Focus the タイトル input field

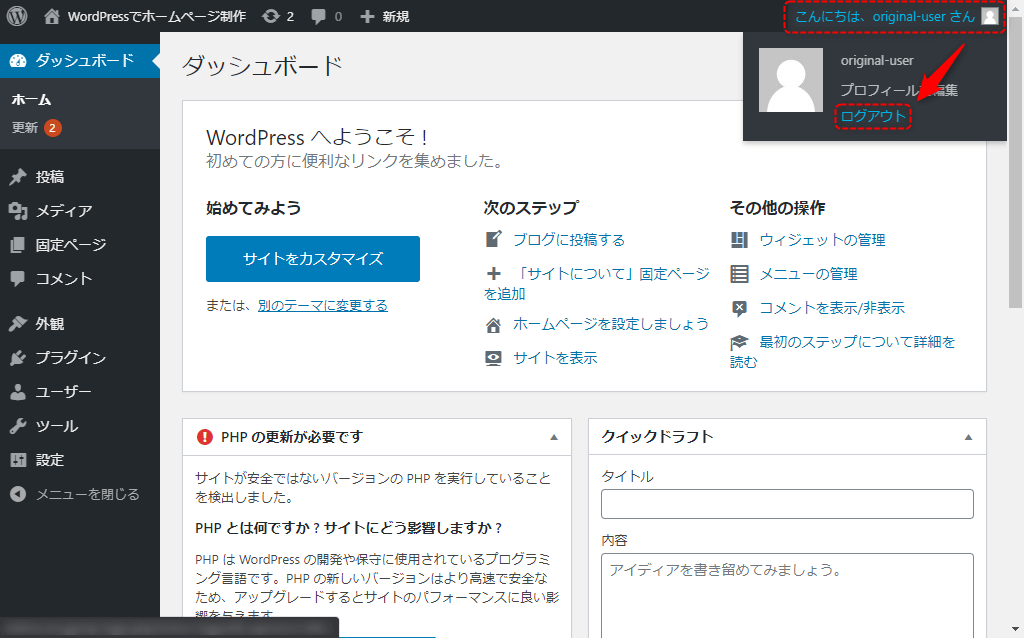click(787, 504)
